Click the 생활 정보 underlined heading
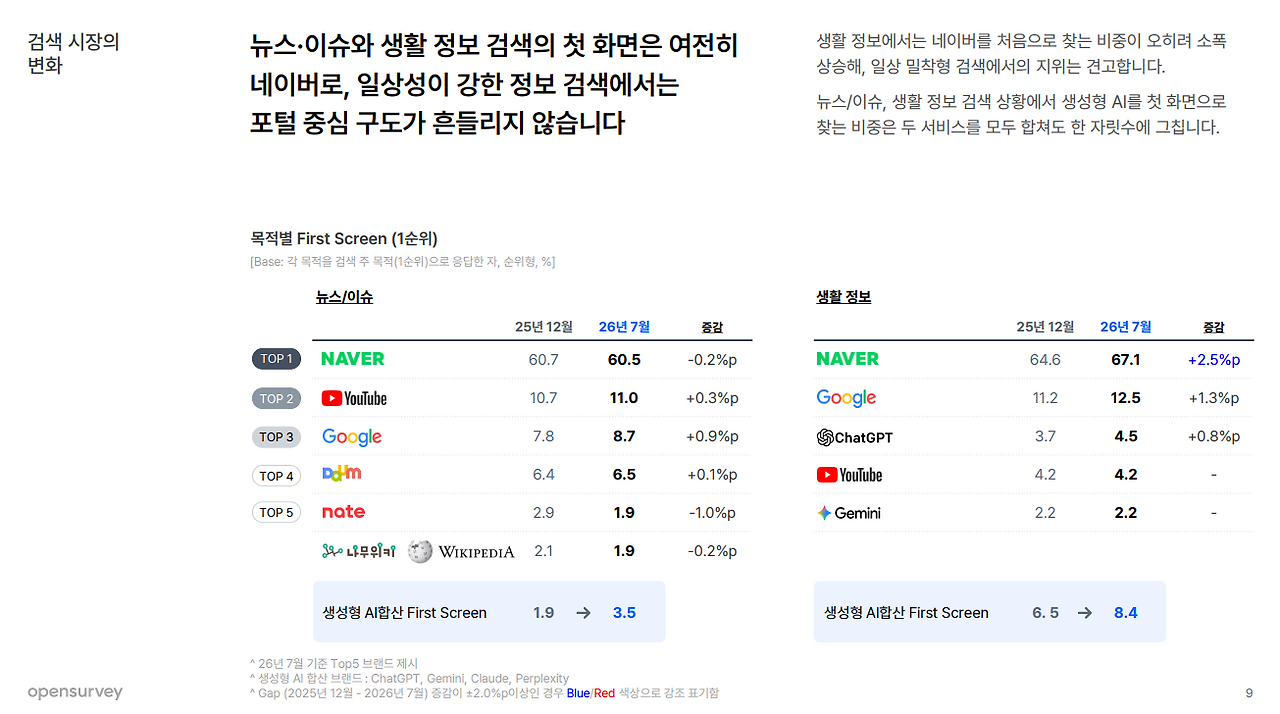Viewport: 1280px width, 714px height. click(844, 297)
